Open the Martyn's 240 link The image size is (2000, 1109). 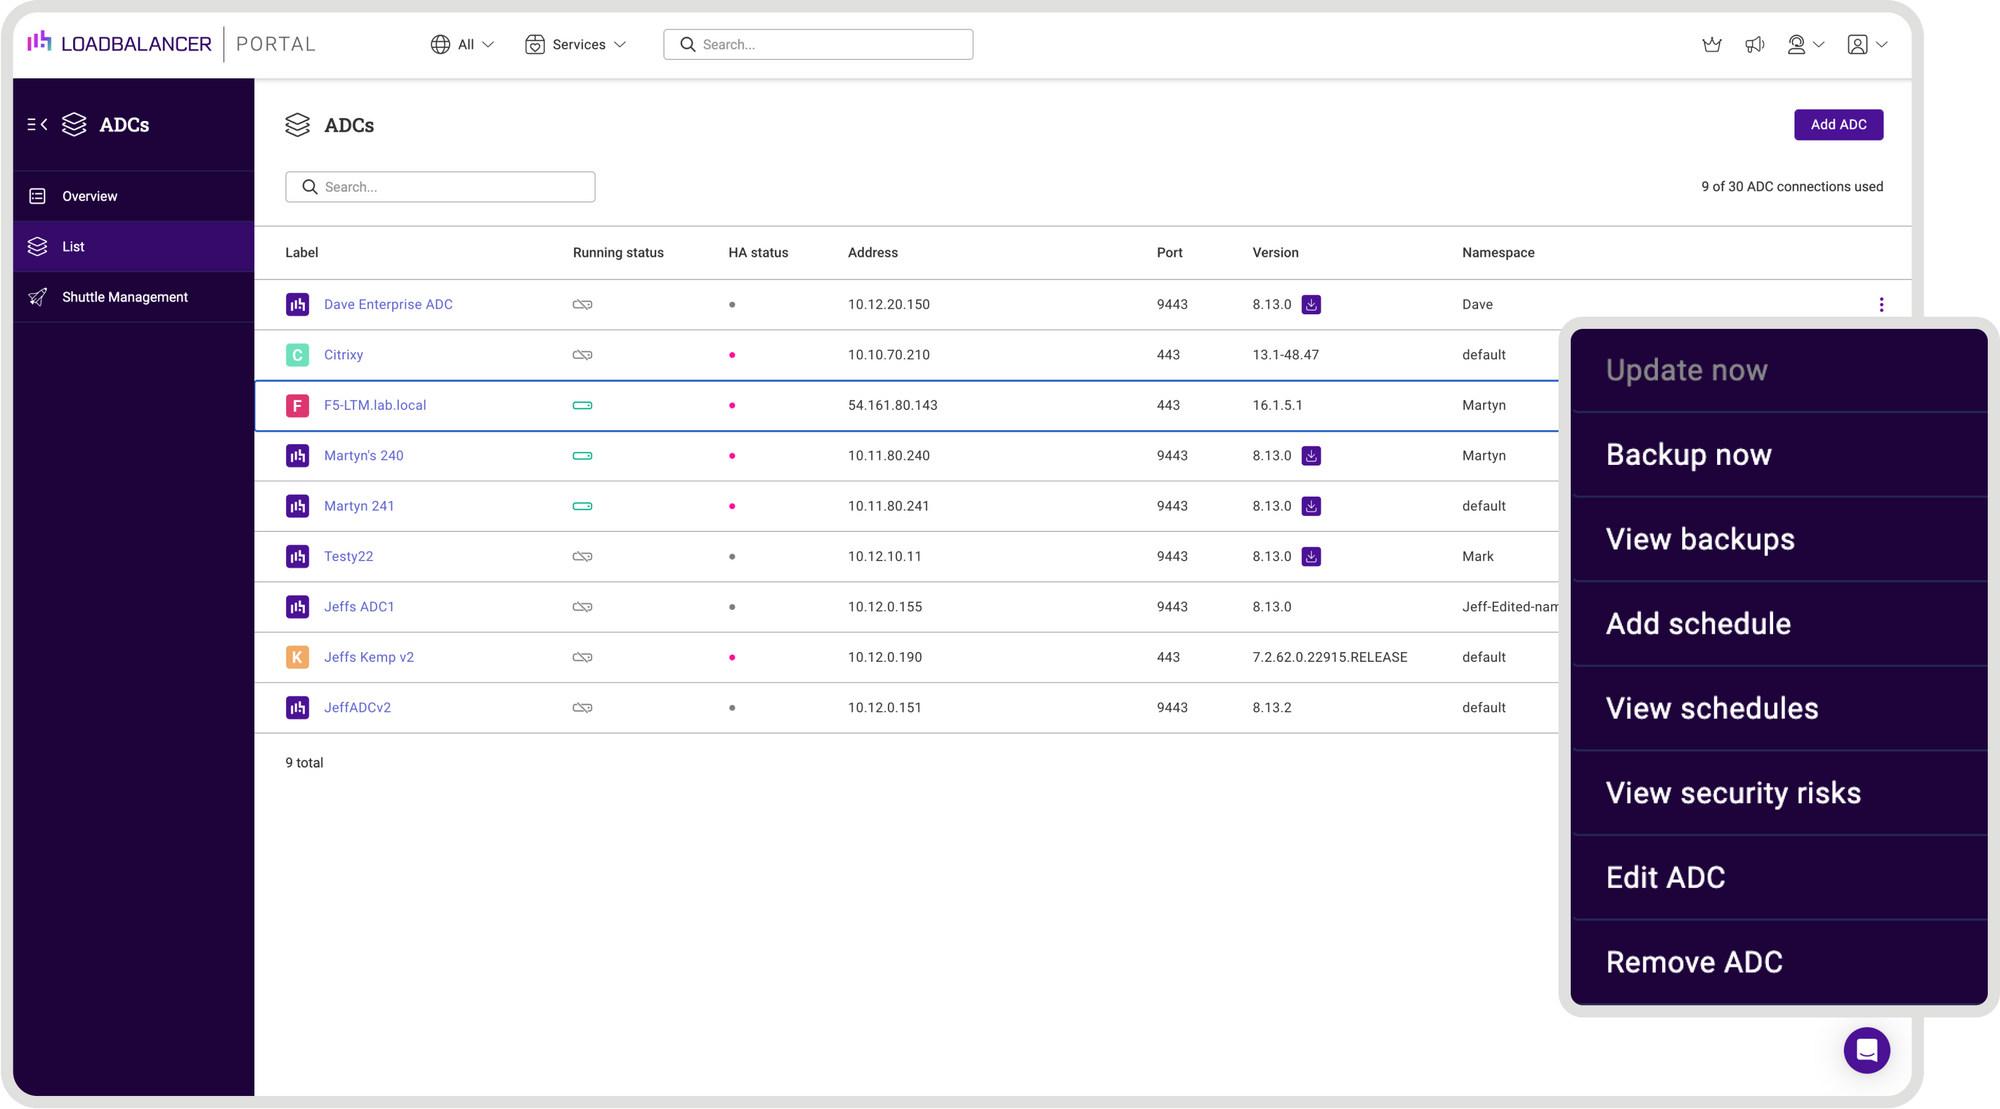pos(364,456)
